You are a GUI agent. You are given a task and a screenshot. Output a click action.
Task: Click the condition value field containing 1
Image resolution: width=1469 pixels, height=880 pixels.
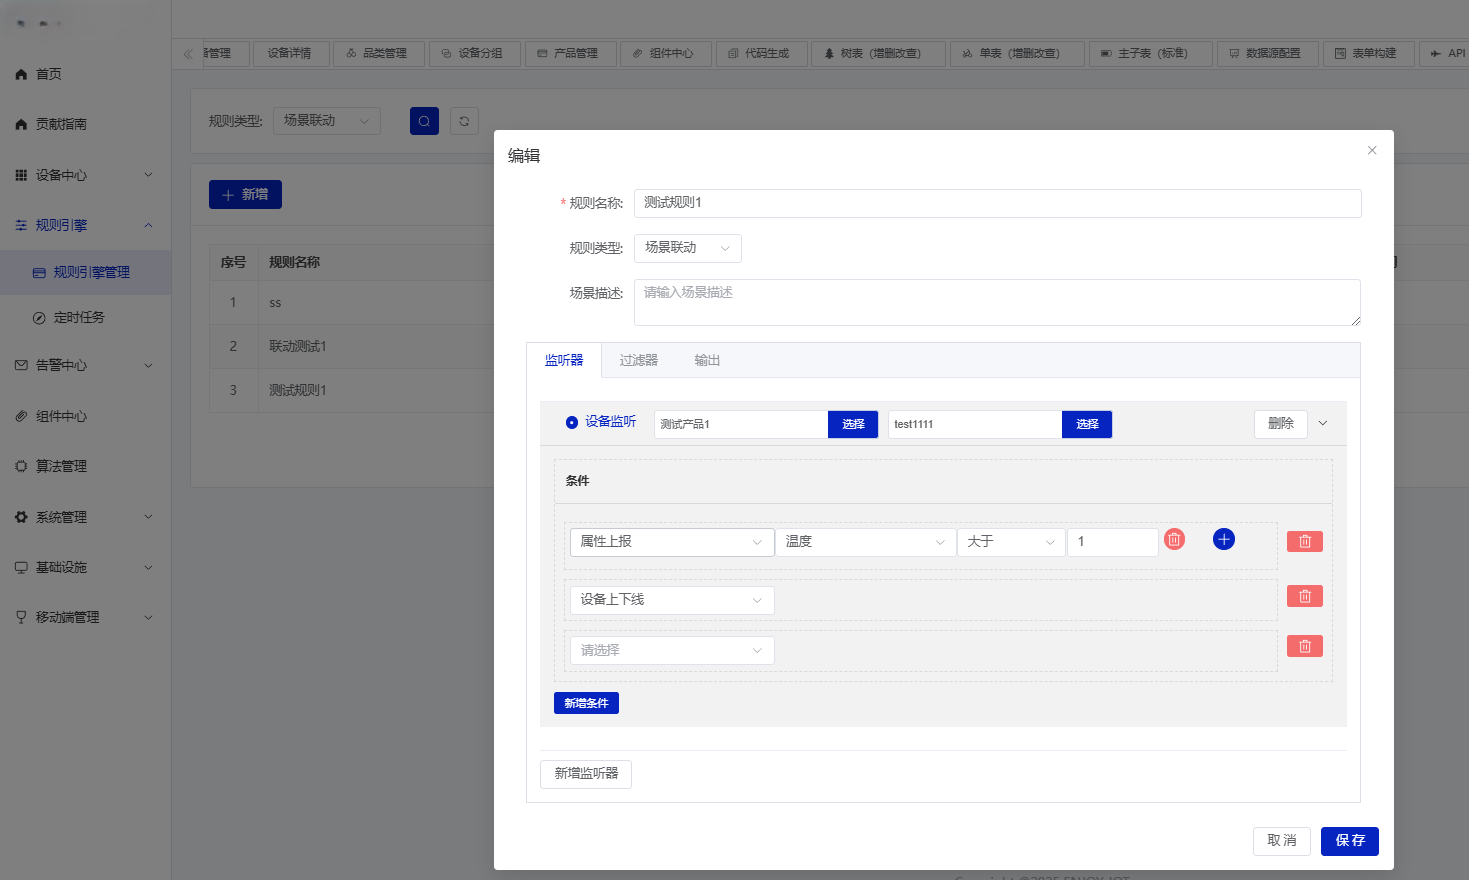[1113, 542]
